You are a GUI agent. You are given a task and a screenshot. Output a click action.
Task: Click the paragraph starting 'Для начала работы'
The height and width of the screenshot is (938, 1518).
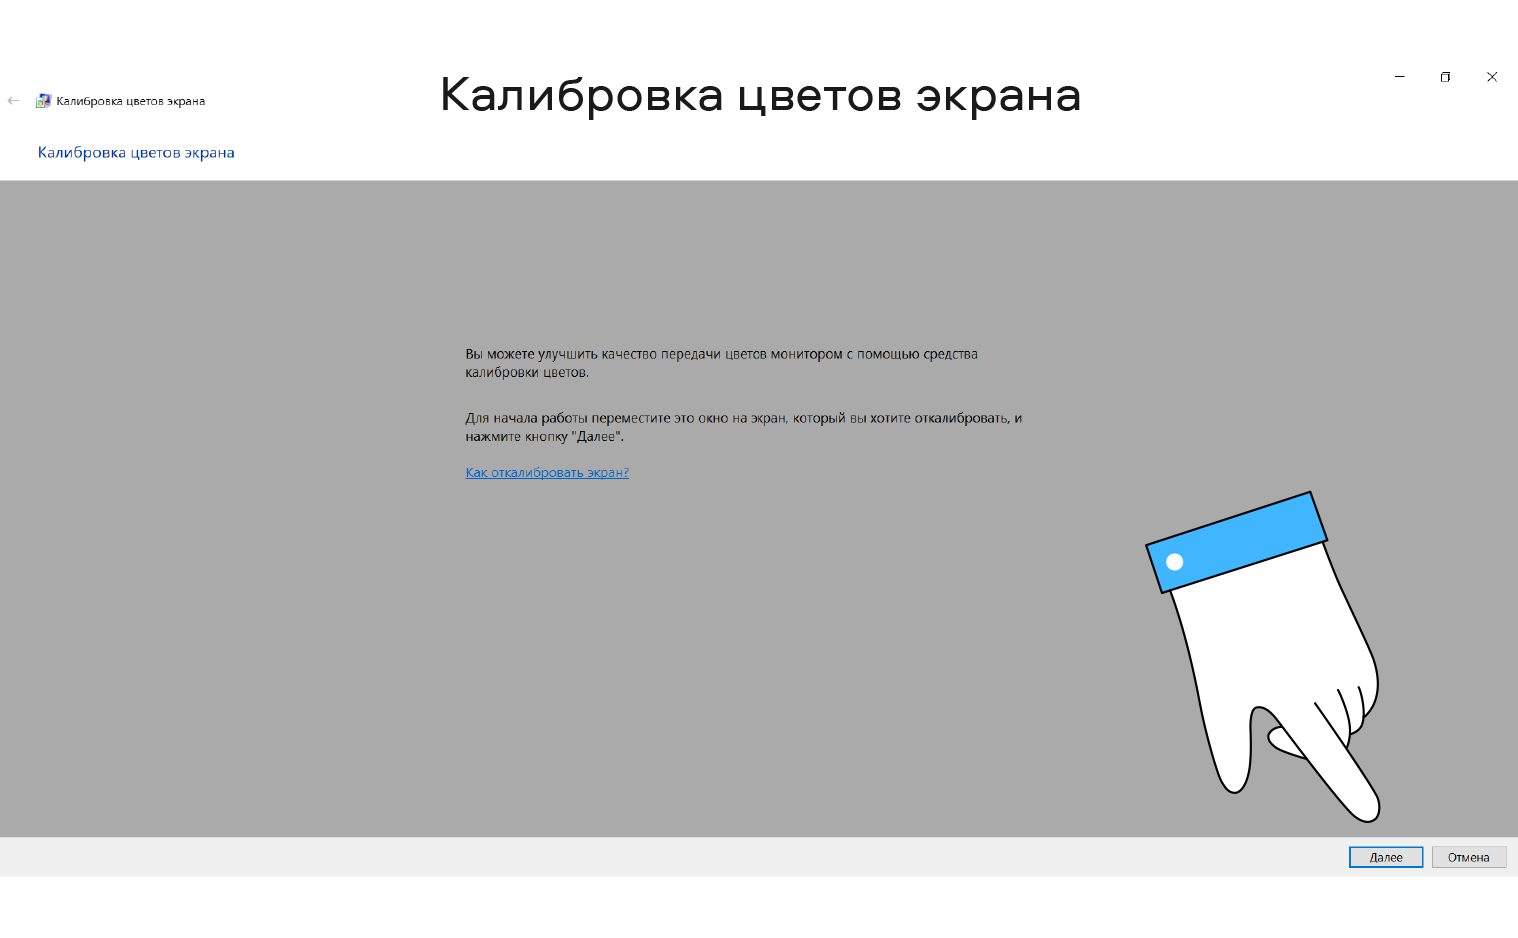coord(742,427)
